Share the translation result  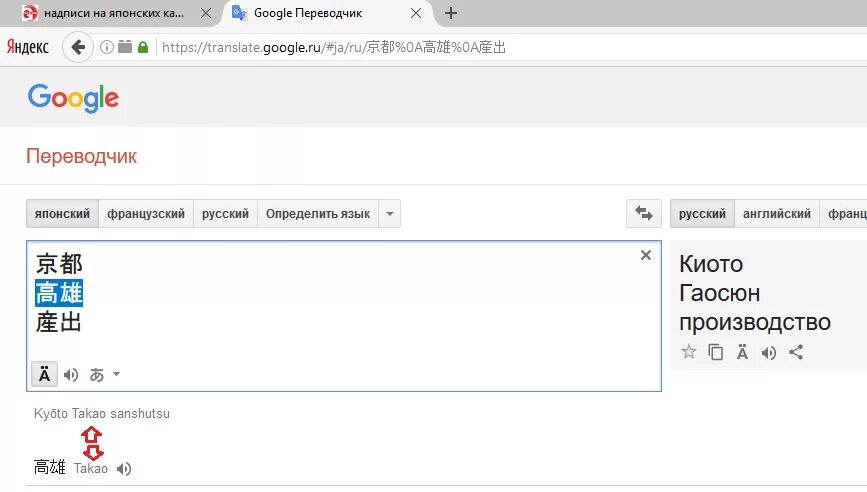796,352
